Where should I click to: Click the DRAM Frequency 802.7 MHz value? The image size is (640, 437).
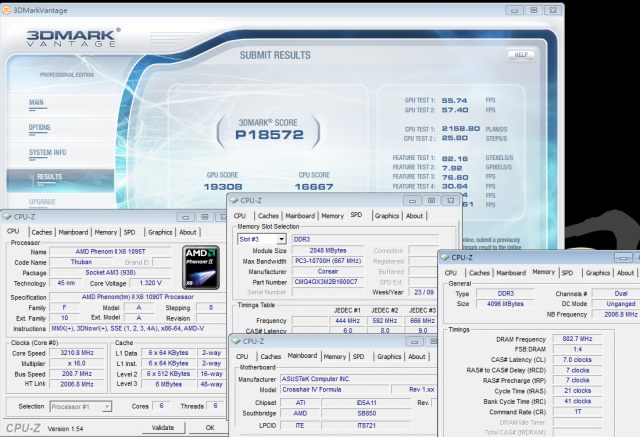[x=577, y=339]
